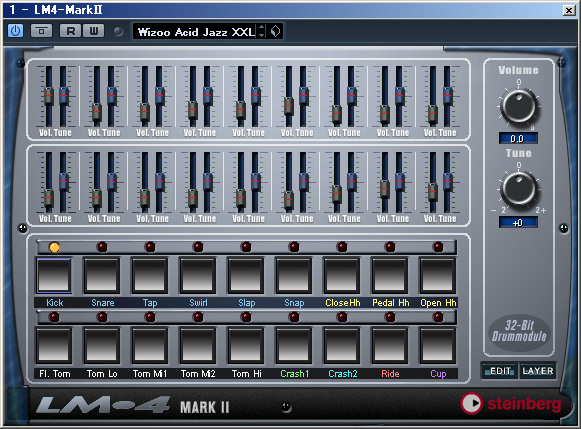The width and height of the screenshot is (581, 429).
Task: Hit the Tom Lo pad
Action: click(102, 345)
